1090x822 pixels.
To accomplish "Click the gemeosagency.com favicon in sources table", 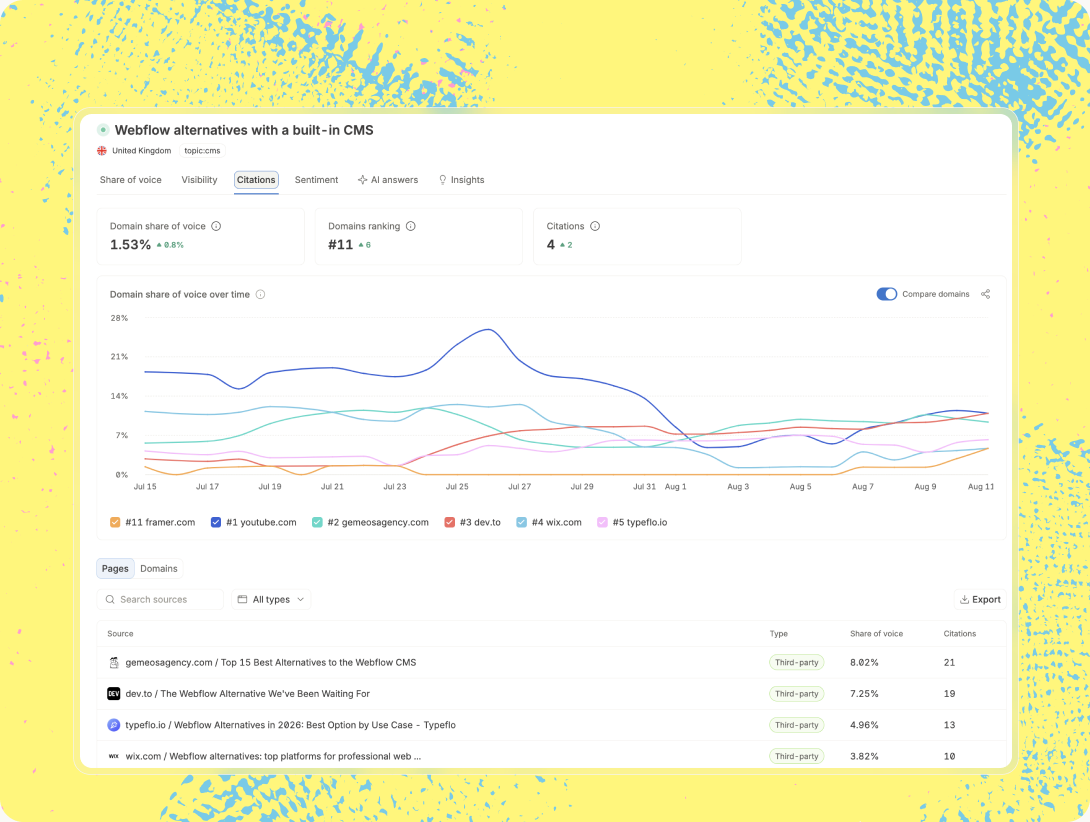I will [x=114, y=663].
